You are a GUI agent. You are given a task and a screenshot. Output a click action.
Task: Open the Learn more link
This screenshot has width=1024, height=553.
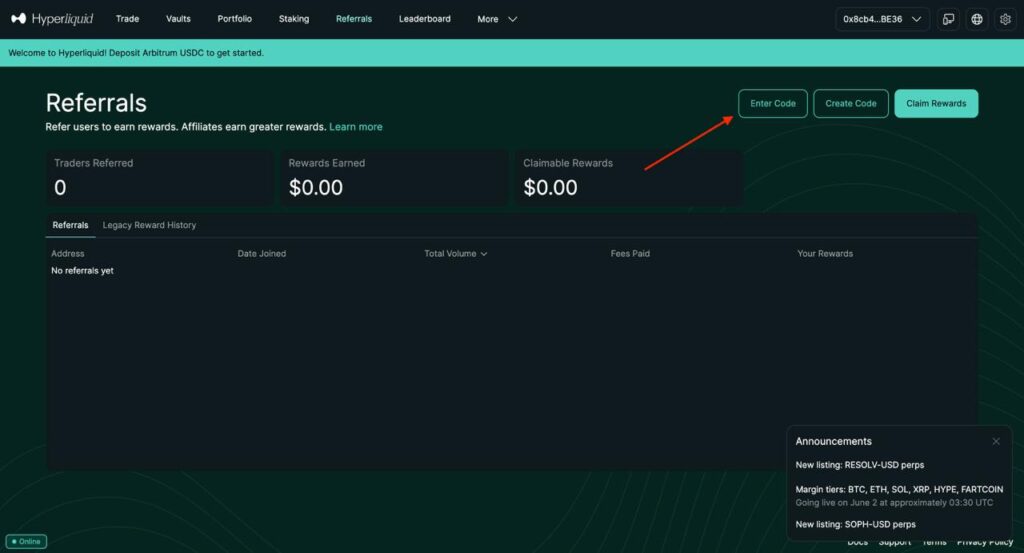[x=356, y=127]
